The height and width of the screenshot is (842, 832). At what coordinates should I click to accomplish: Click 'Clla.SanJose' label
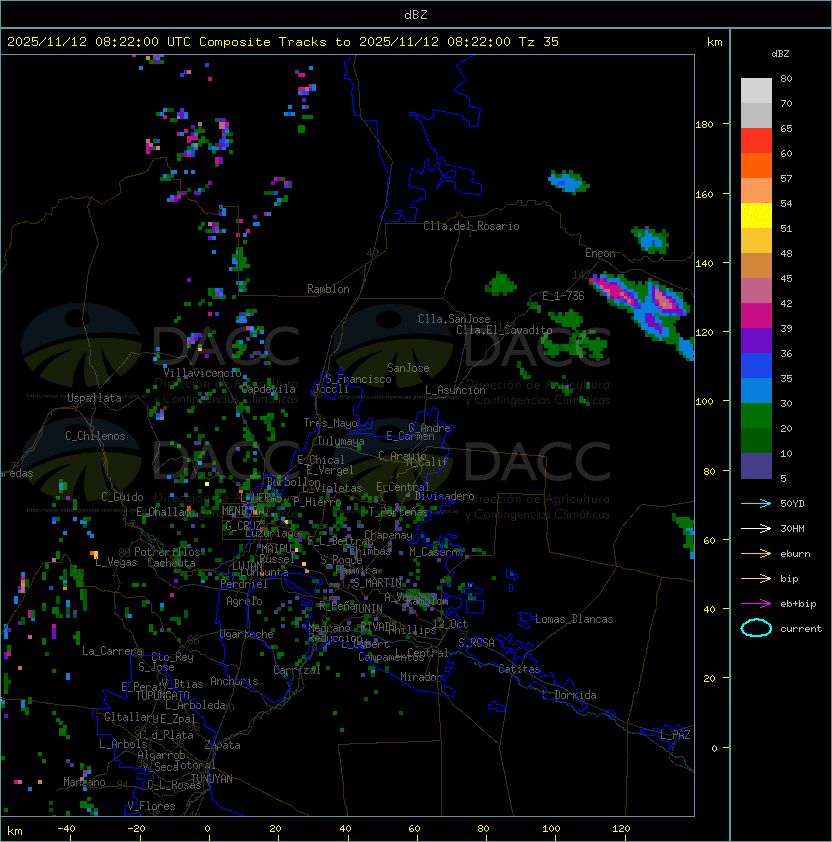point(454,319)
